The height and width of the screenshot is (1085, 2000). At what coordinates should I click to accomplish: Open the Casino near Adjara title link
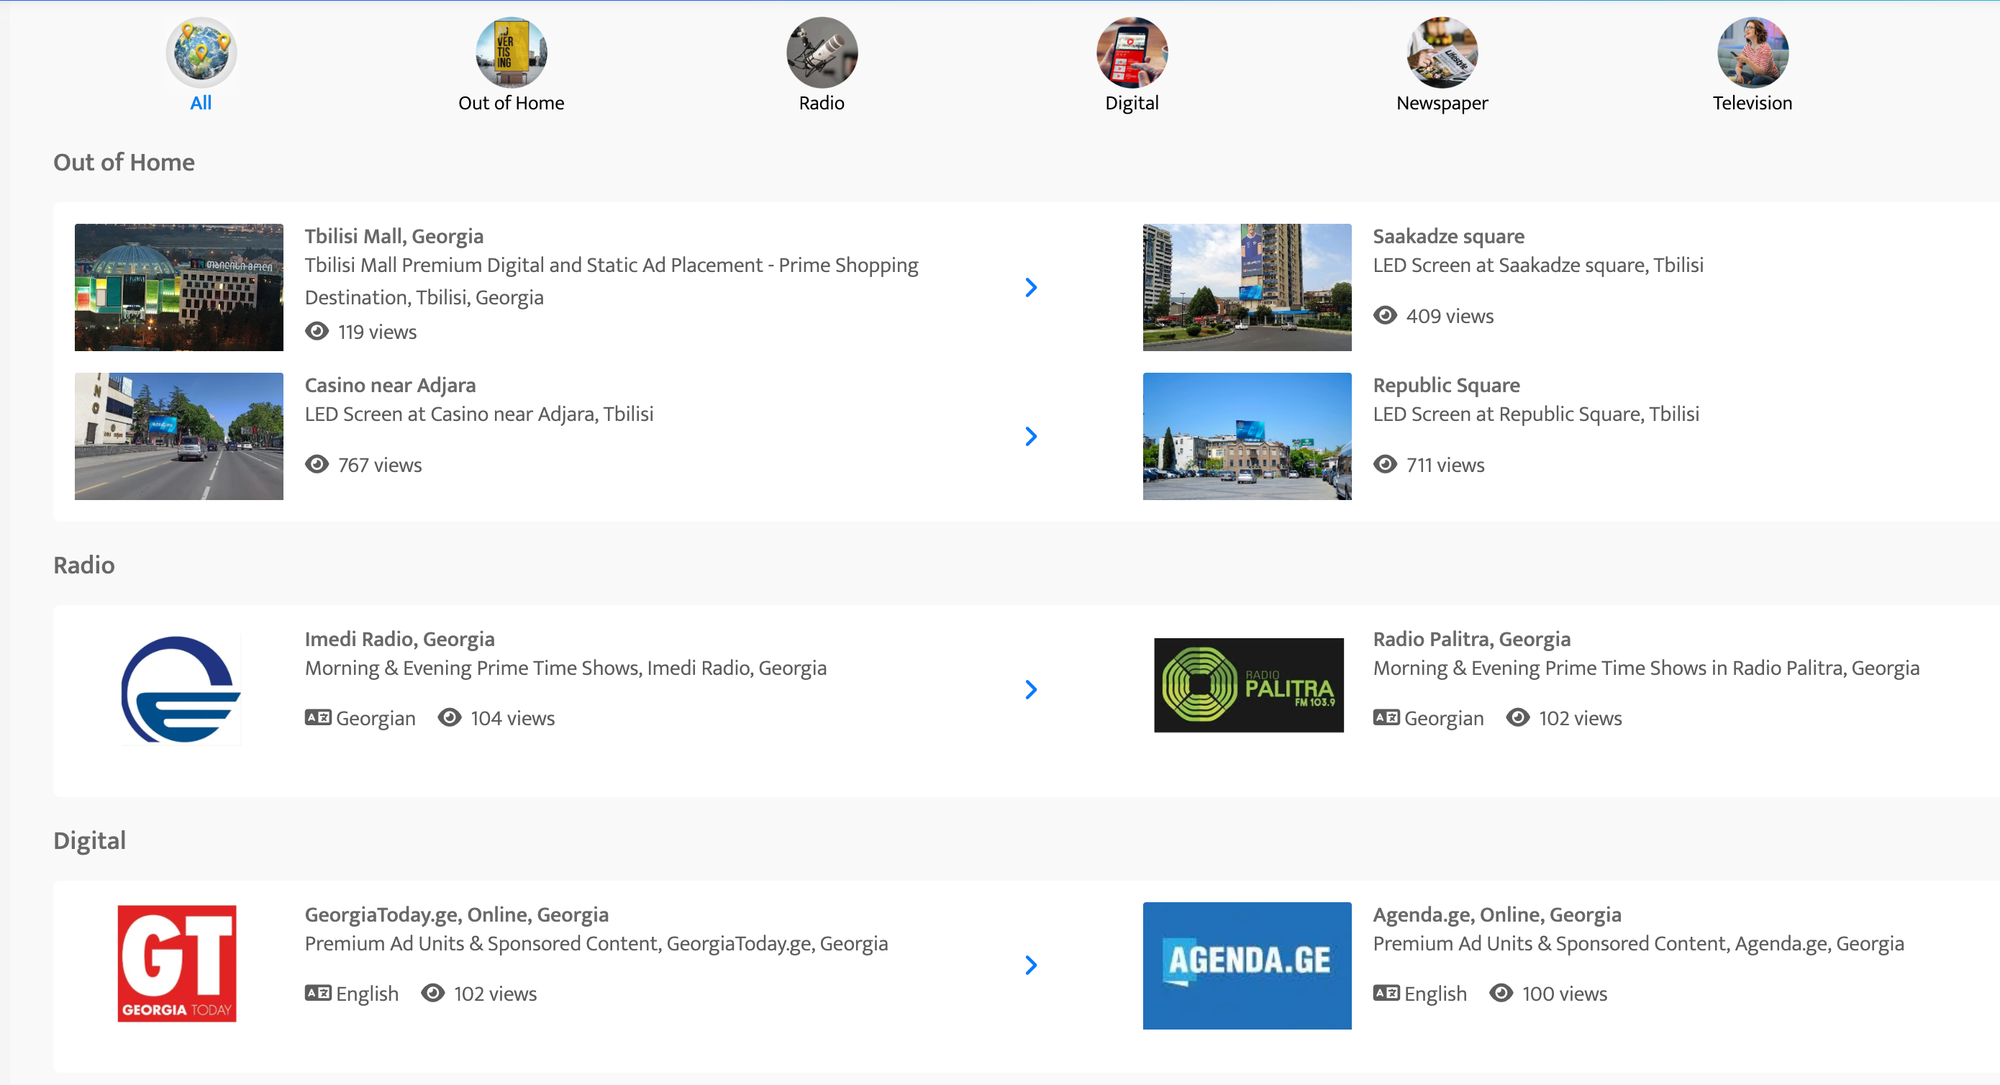[390, 385]
